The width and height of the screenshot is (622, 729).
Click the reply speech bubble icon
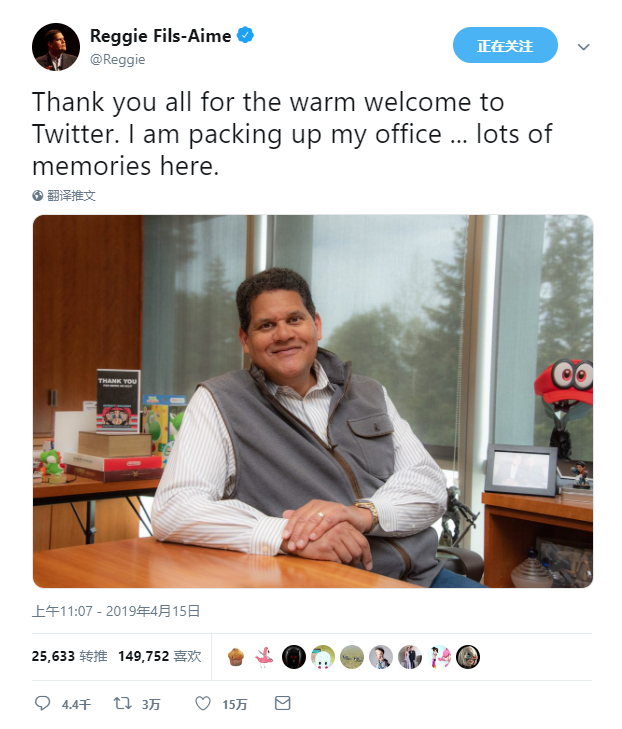coord(42,704)
